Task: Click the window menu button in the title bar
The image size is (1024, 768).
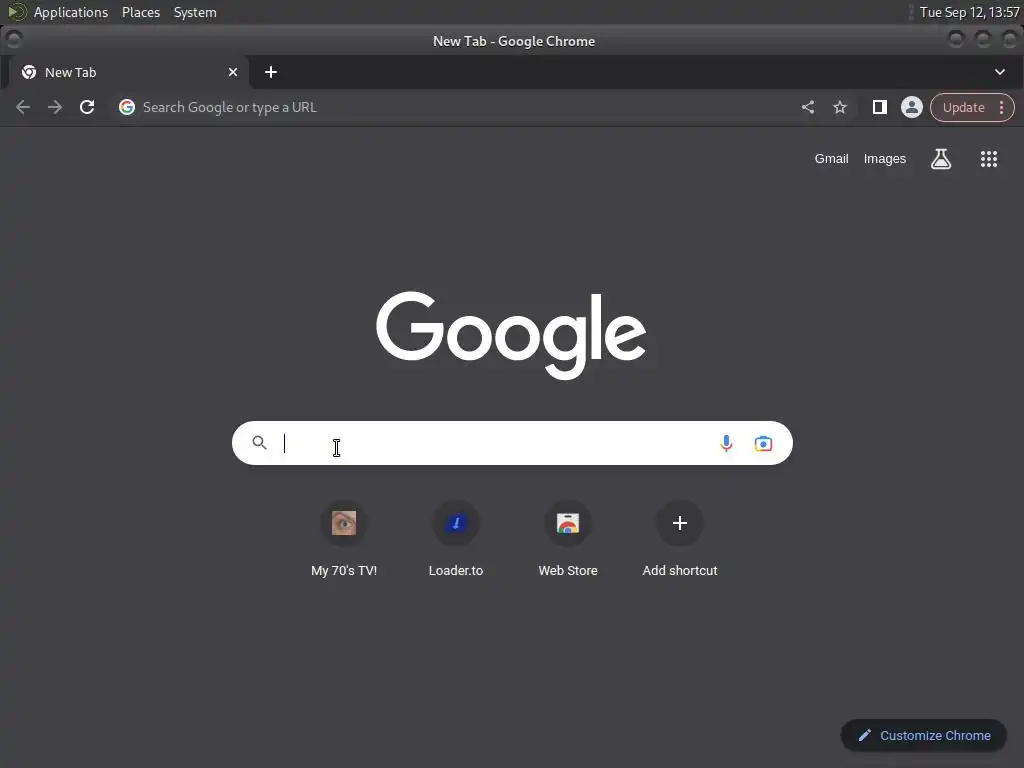Action: click(14, 40)
